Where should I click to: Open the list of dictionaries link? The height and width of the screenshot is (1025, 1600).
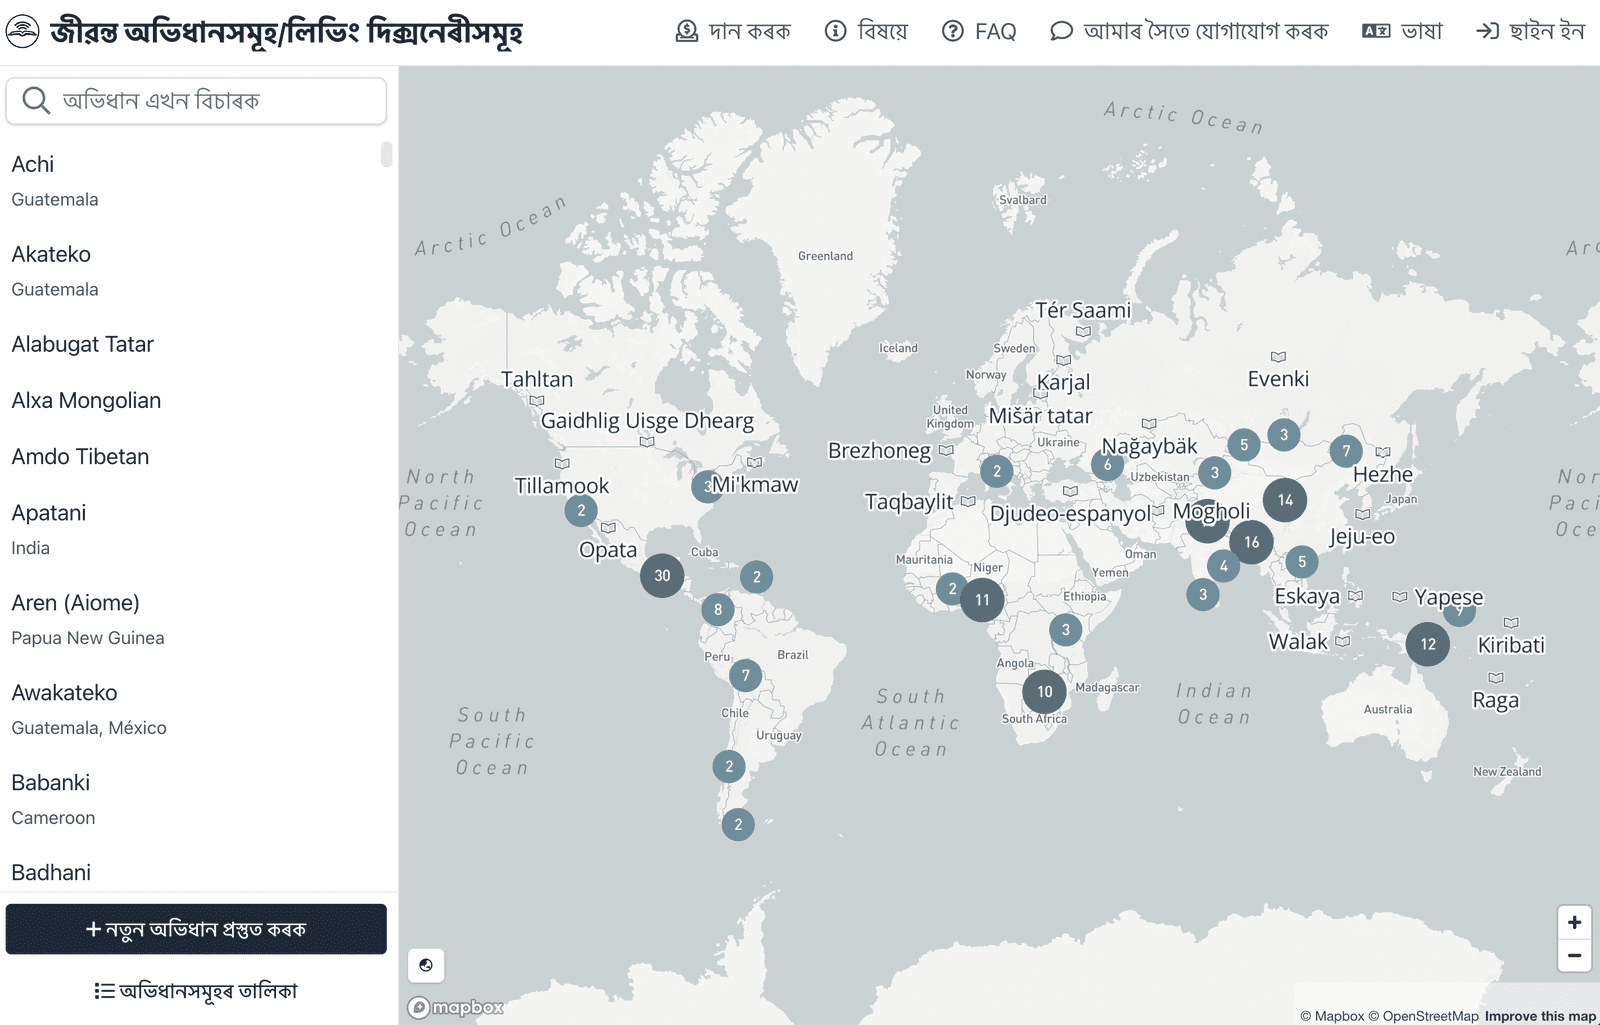[x=196, y=991]
